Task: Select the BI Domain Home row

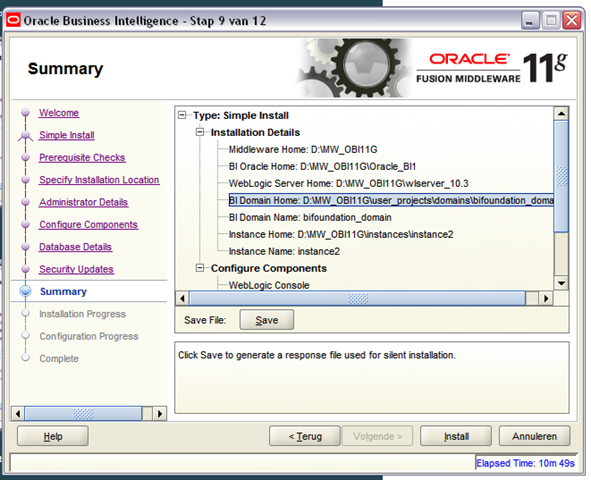Action: (391, 200)
